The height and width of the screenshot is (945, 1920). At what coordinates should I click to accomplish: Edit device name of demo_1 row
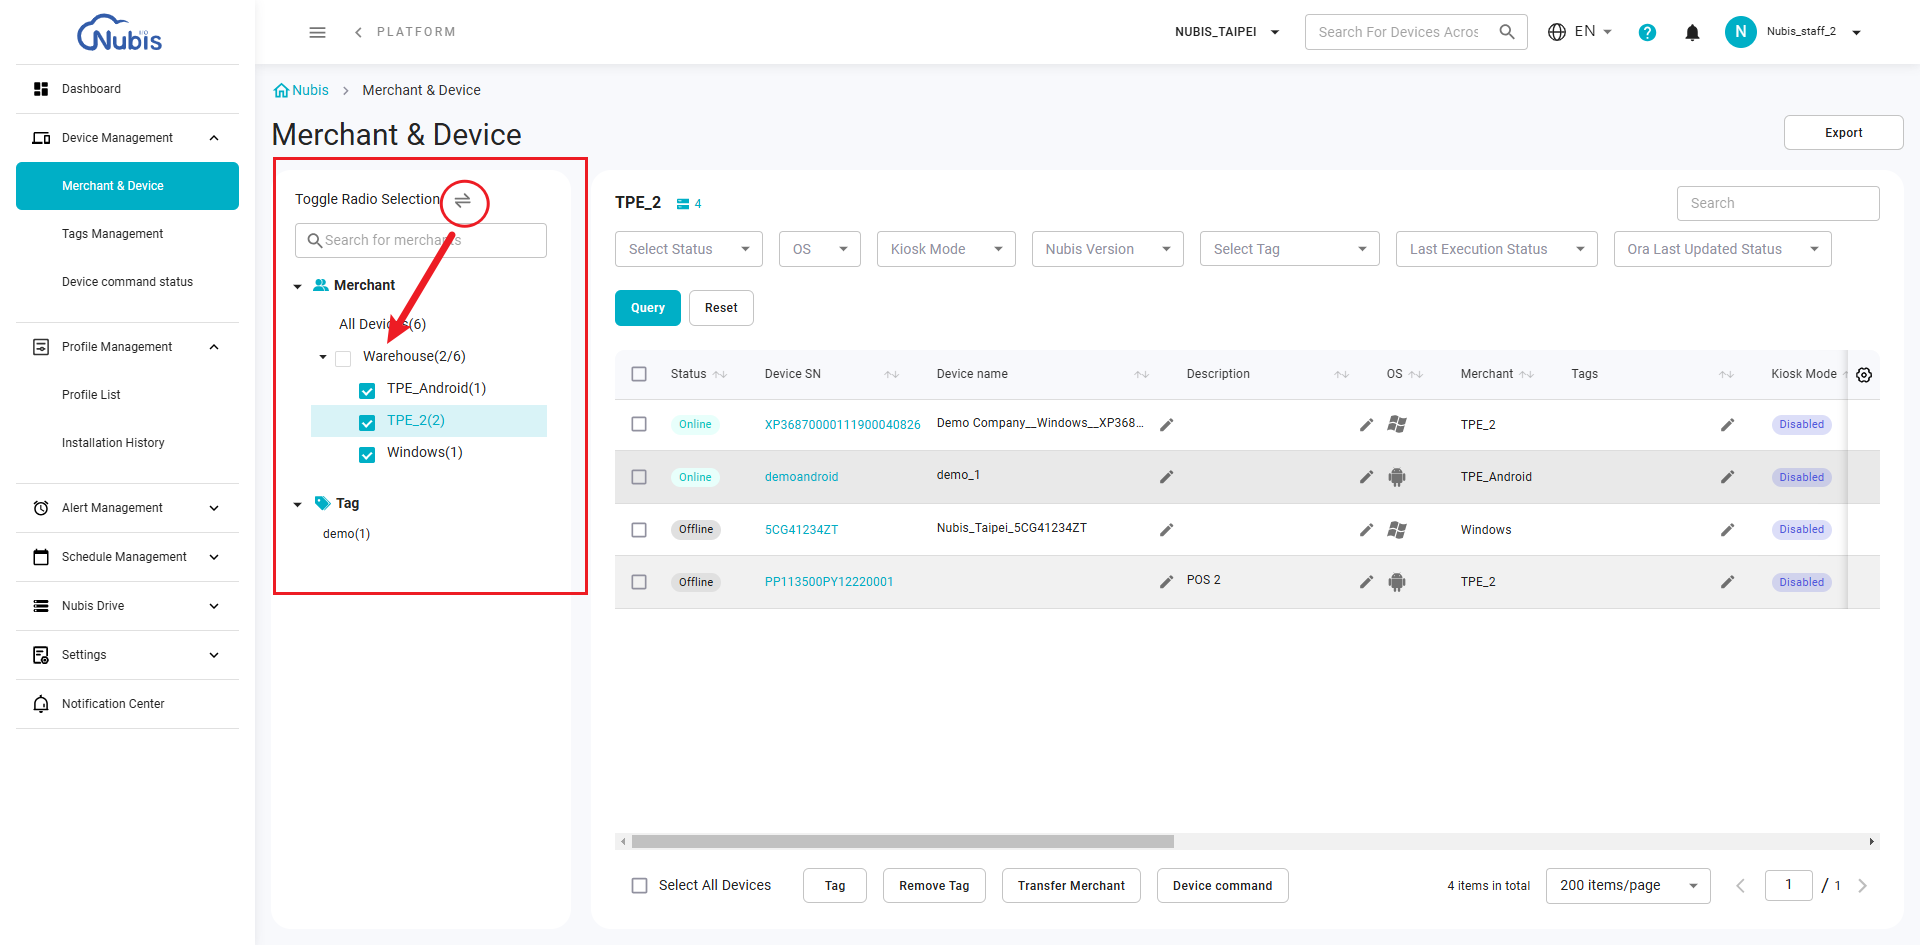coord(1166,477)
